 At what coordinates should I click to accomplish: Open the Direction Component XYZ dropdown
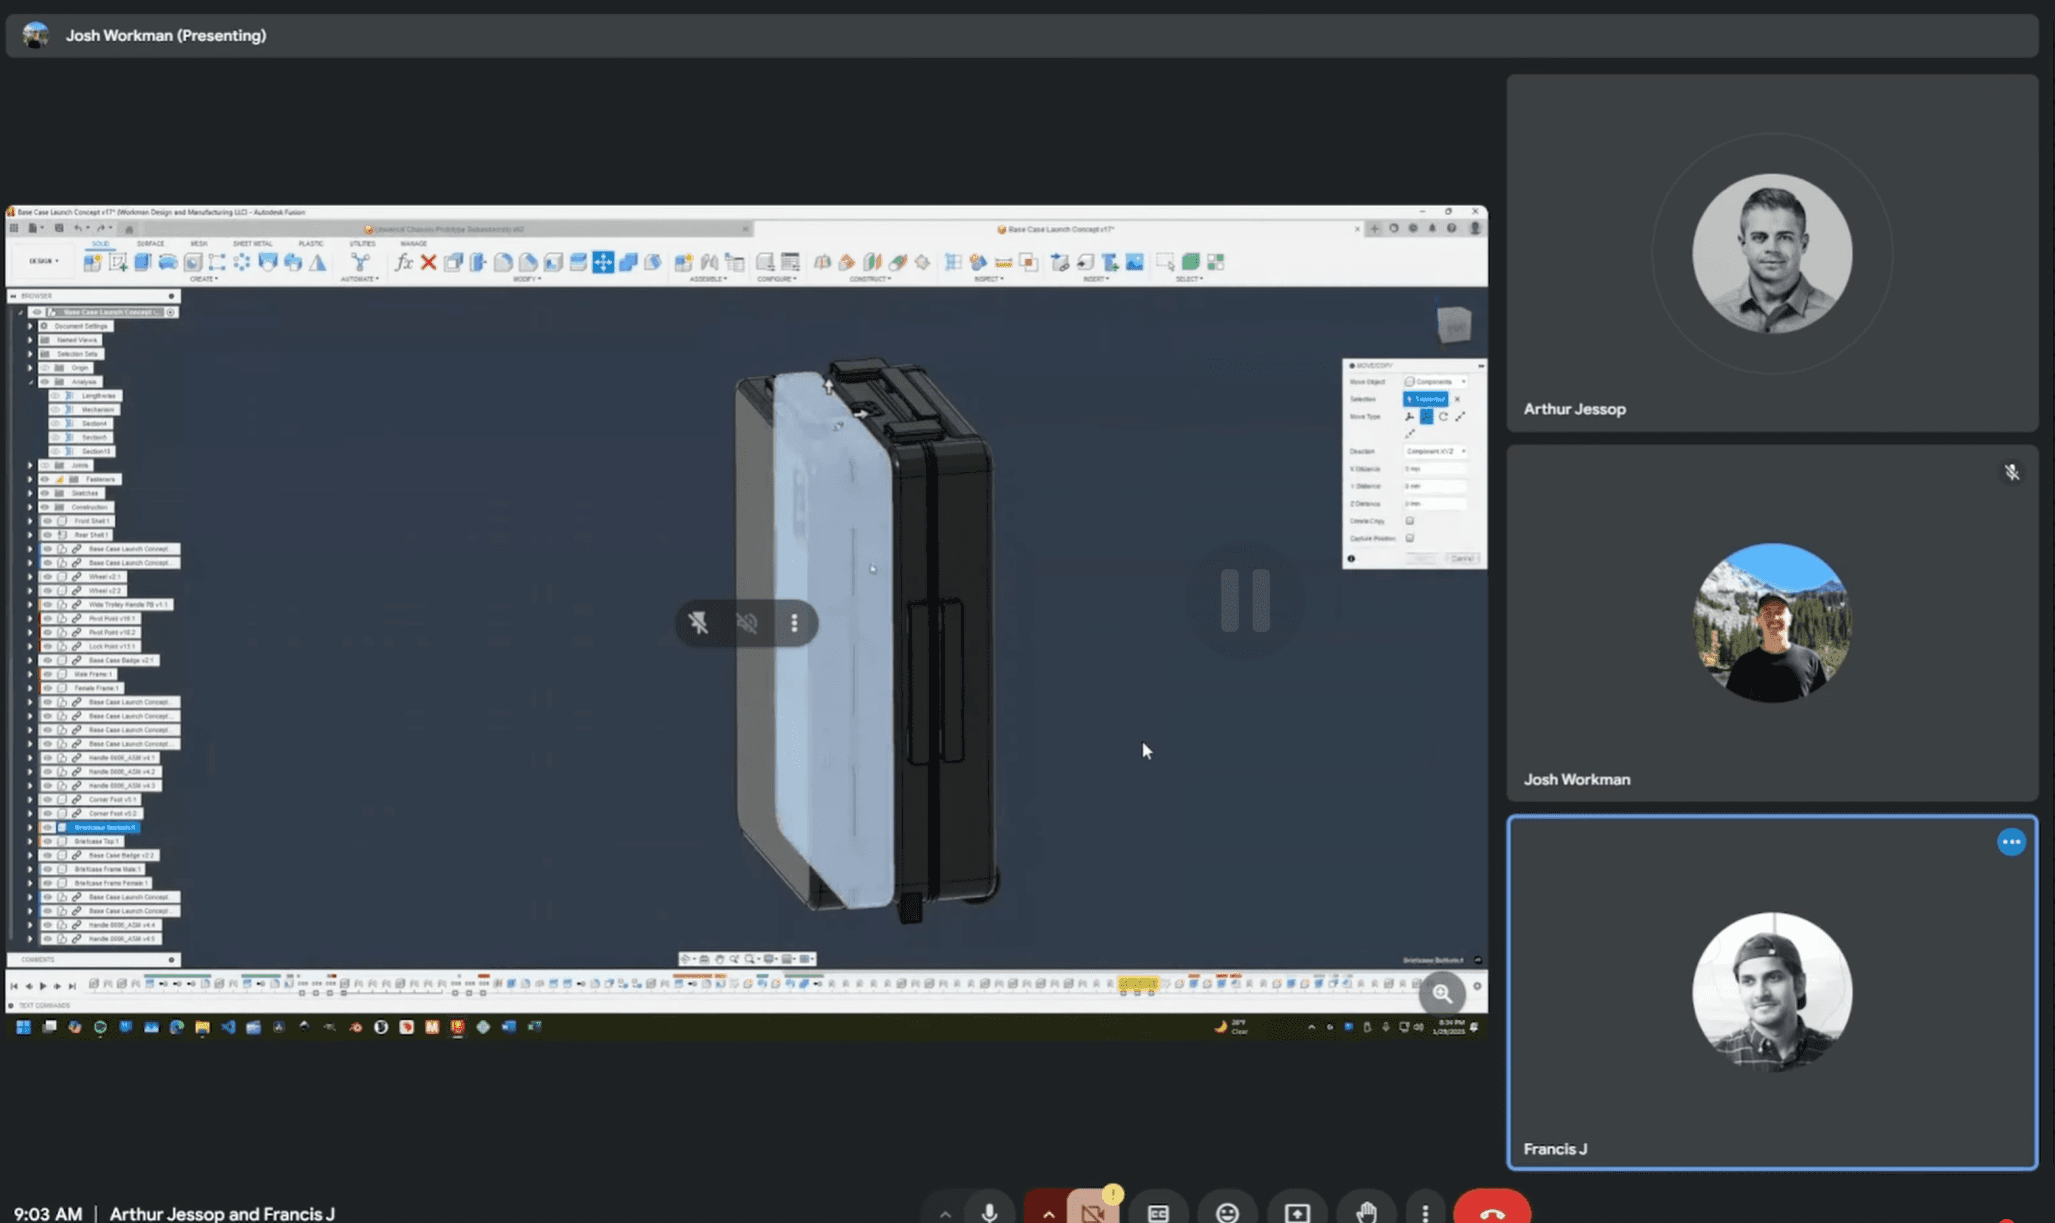point(1435,451)
